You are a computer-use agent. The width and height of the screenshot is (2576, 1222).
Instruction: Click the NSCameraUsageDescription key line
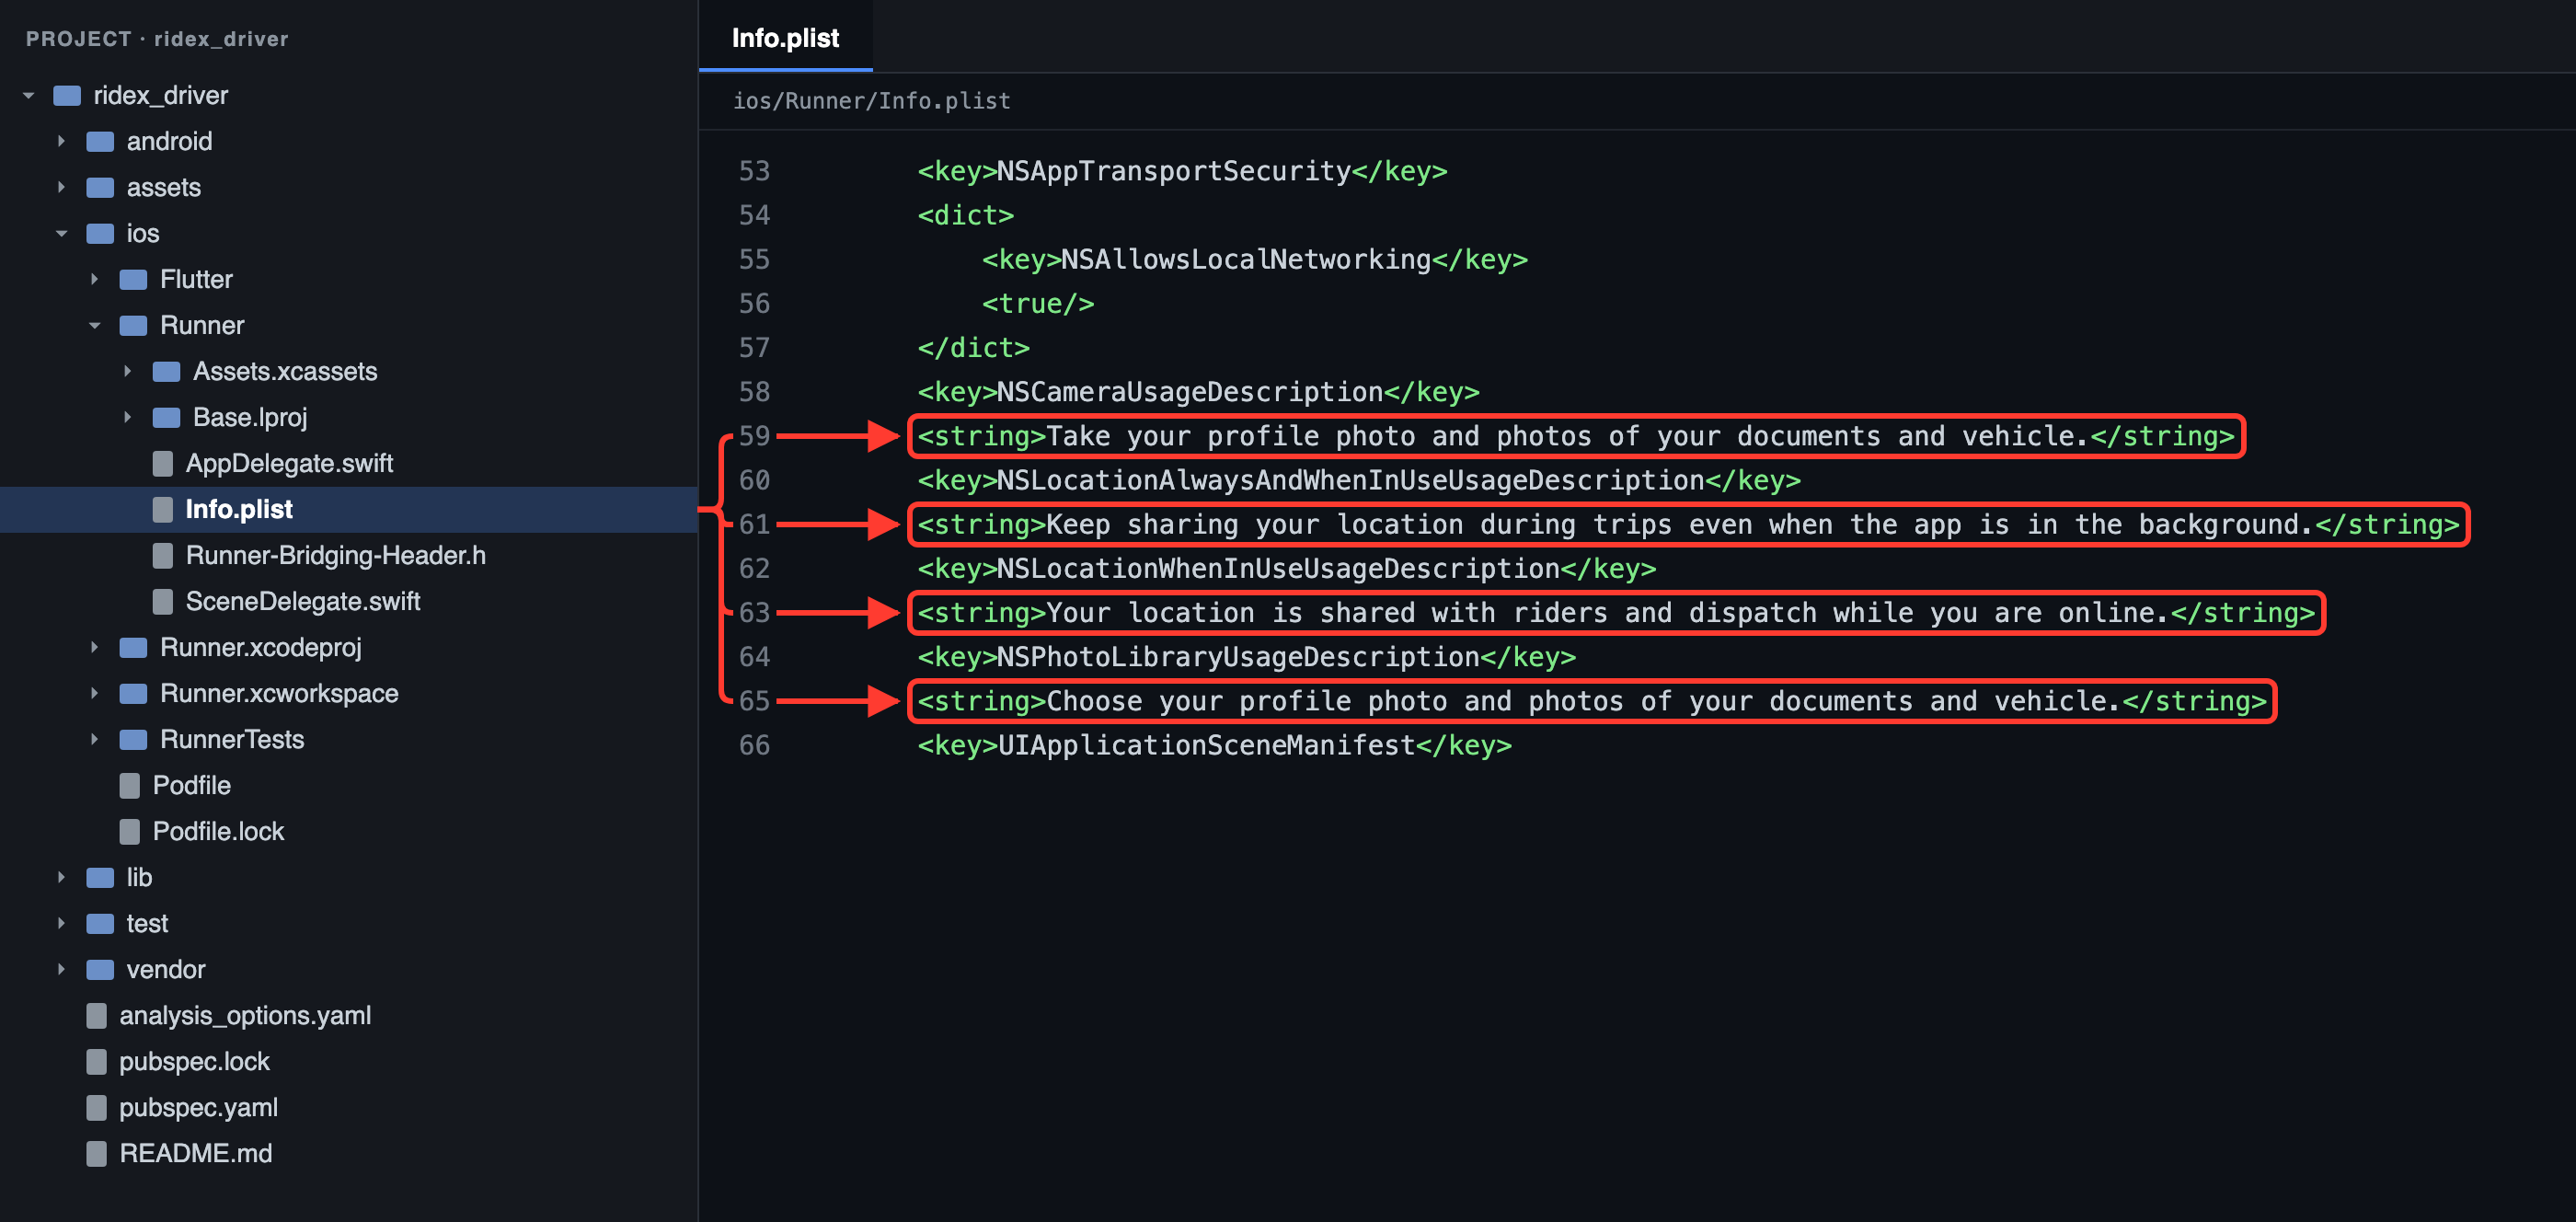(x=1198, y=392)
